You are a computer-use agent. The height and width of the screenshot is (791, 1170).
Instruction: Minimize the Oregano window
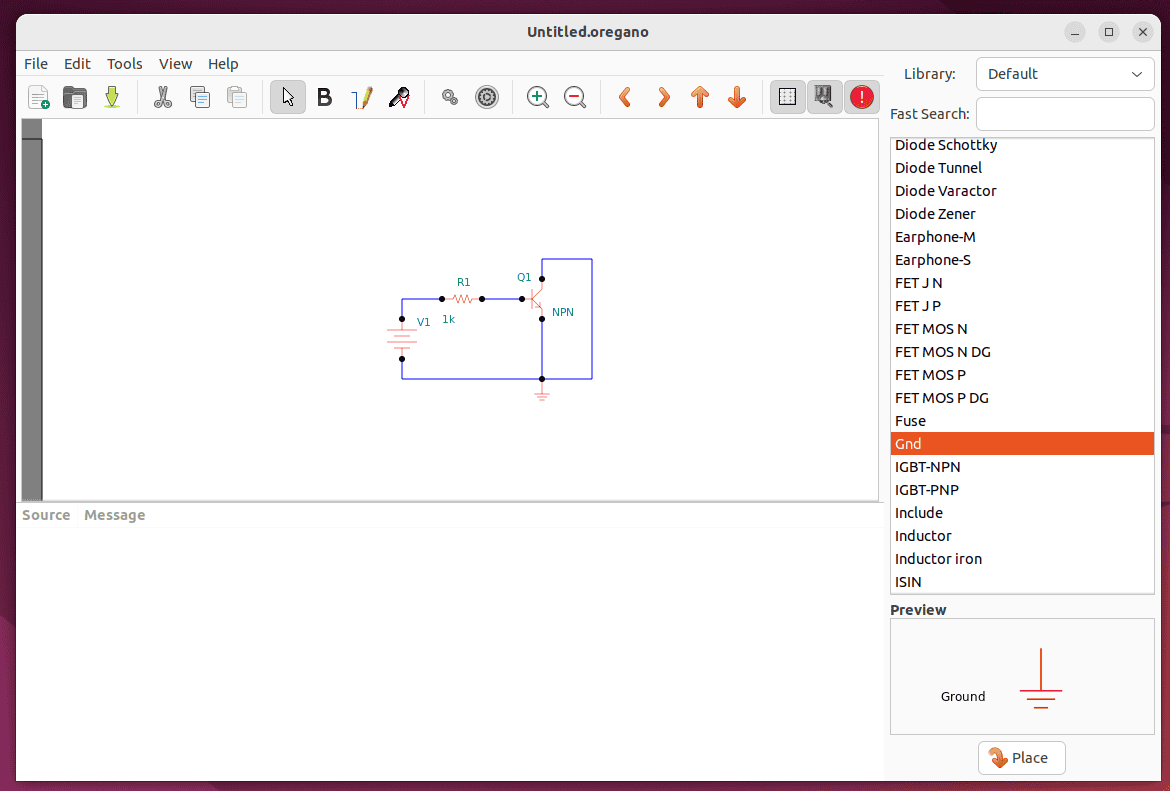[1074, 32]
